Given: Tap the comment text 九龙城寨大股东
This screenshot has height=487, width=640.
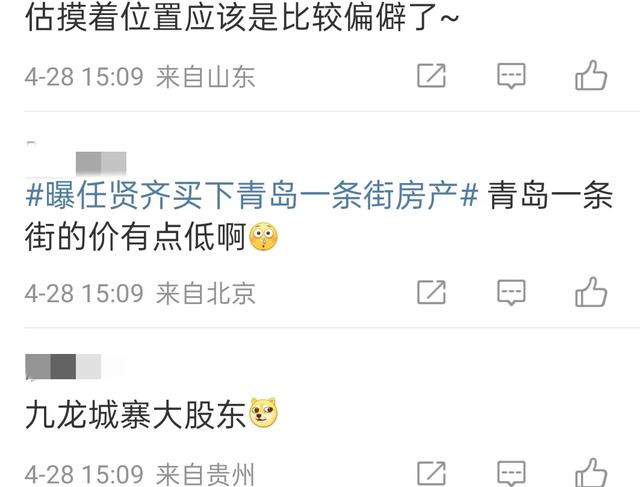Looking at the screenshot, I should 136,414.
